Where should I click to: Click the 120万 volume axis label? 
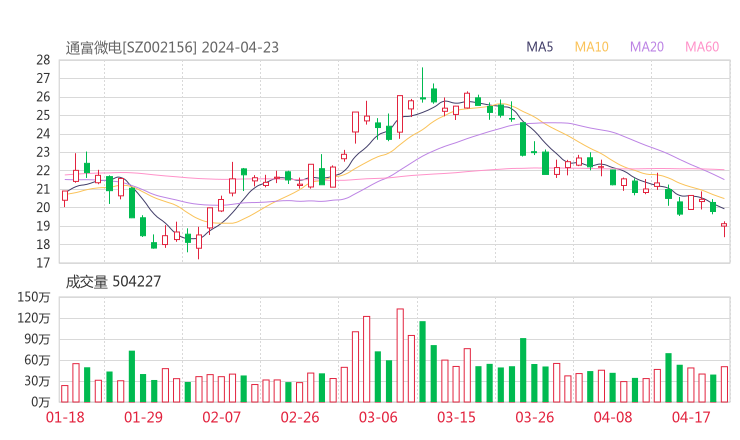(34, 318)
